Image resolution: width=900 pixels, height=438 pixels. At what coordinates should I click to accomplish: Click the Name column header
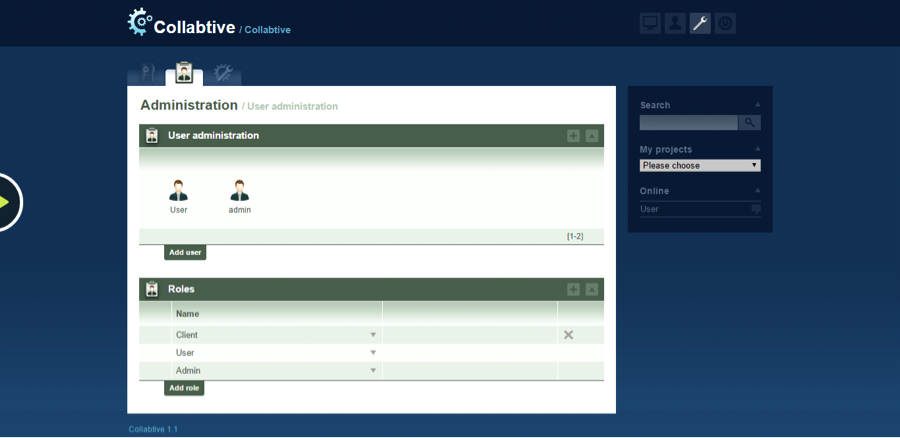(188, 313)
